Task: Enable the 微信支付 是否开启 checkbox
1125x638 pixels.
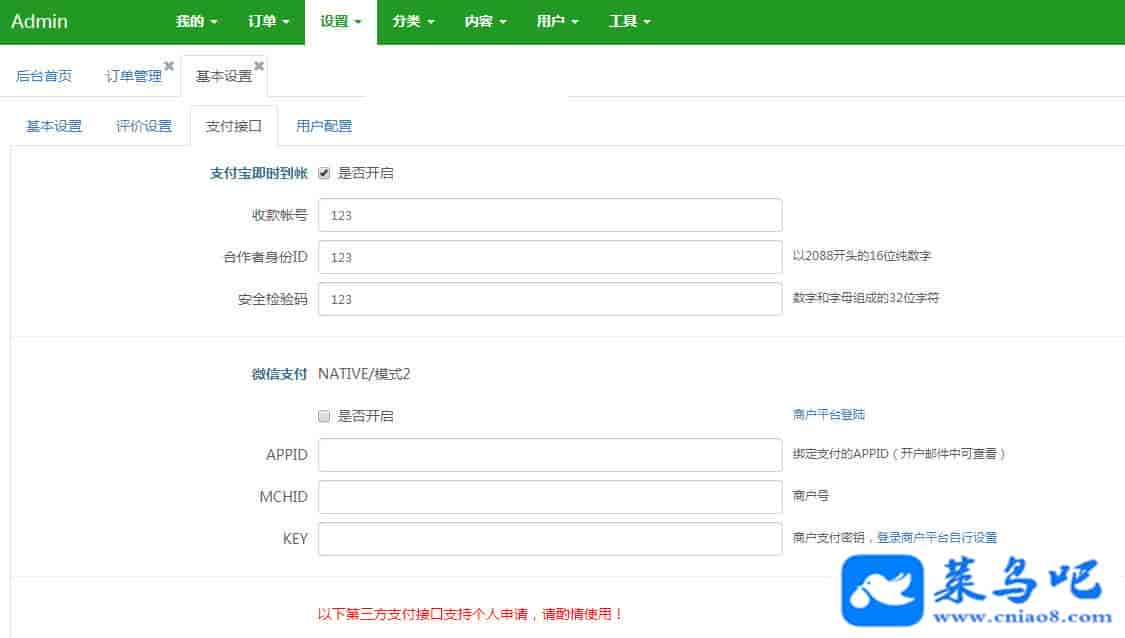Action: pyautogui.click(x=324, y=416)
